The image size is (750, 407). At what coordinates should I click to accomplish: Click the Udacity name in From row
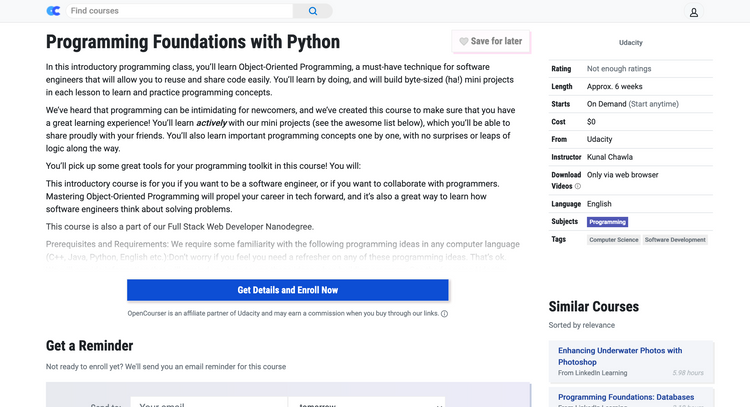coord(599,139)
